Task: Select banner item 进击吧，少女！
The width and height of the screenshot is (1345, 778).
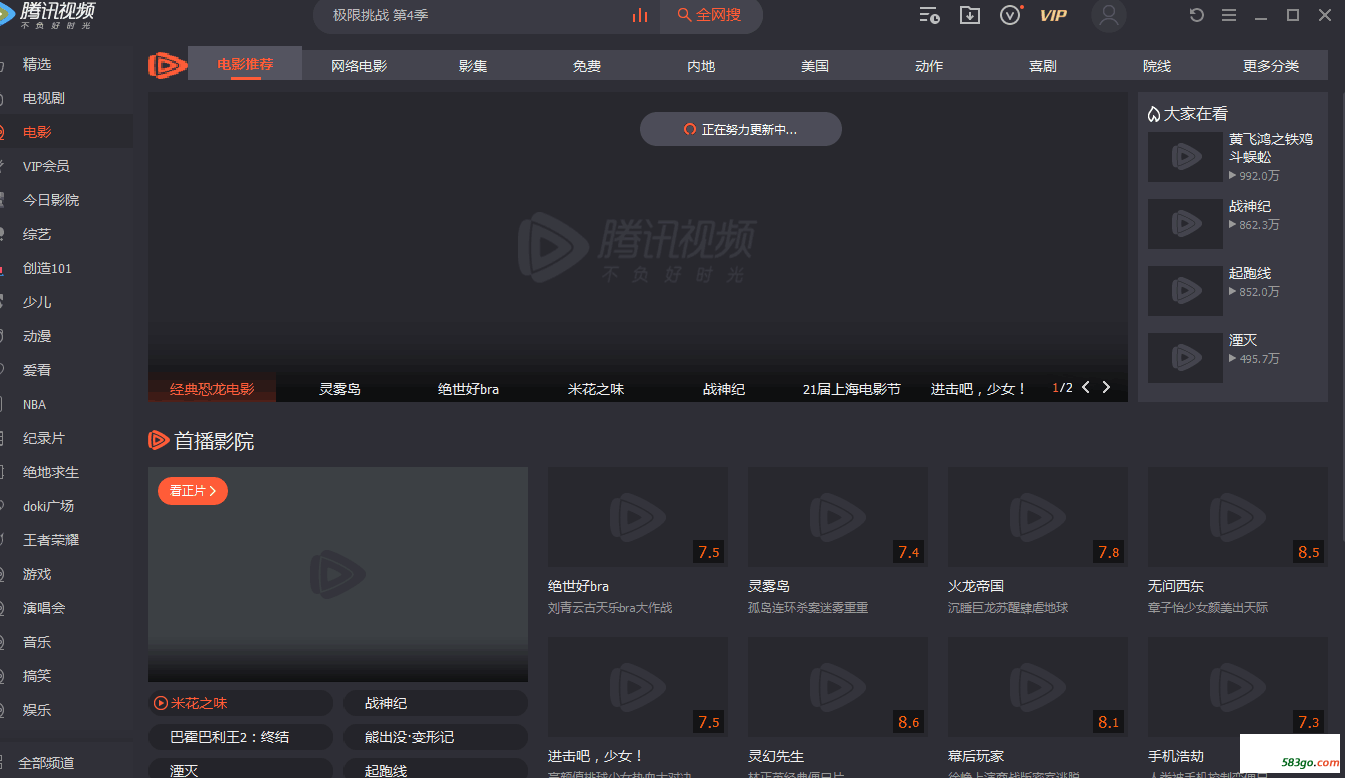Action: pyautogui.click(x=979, y=389)
